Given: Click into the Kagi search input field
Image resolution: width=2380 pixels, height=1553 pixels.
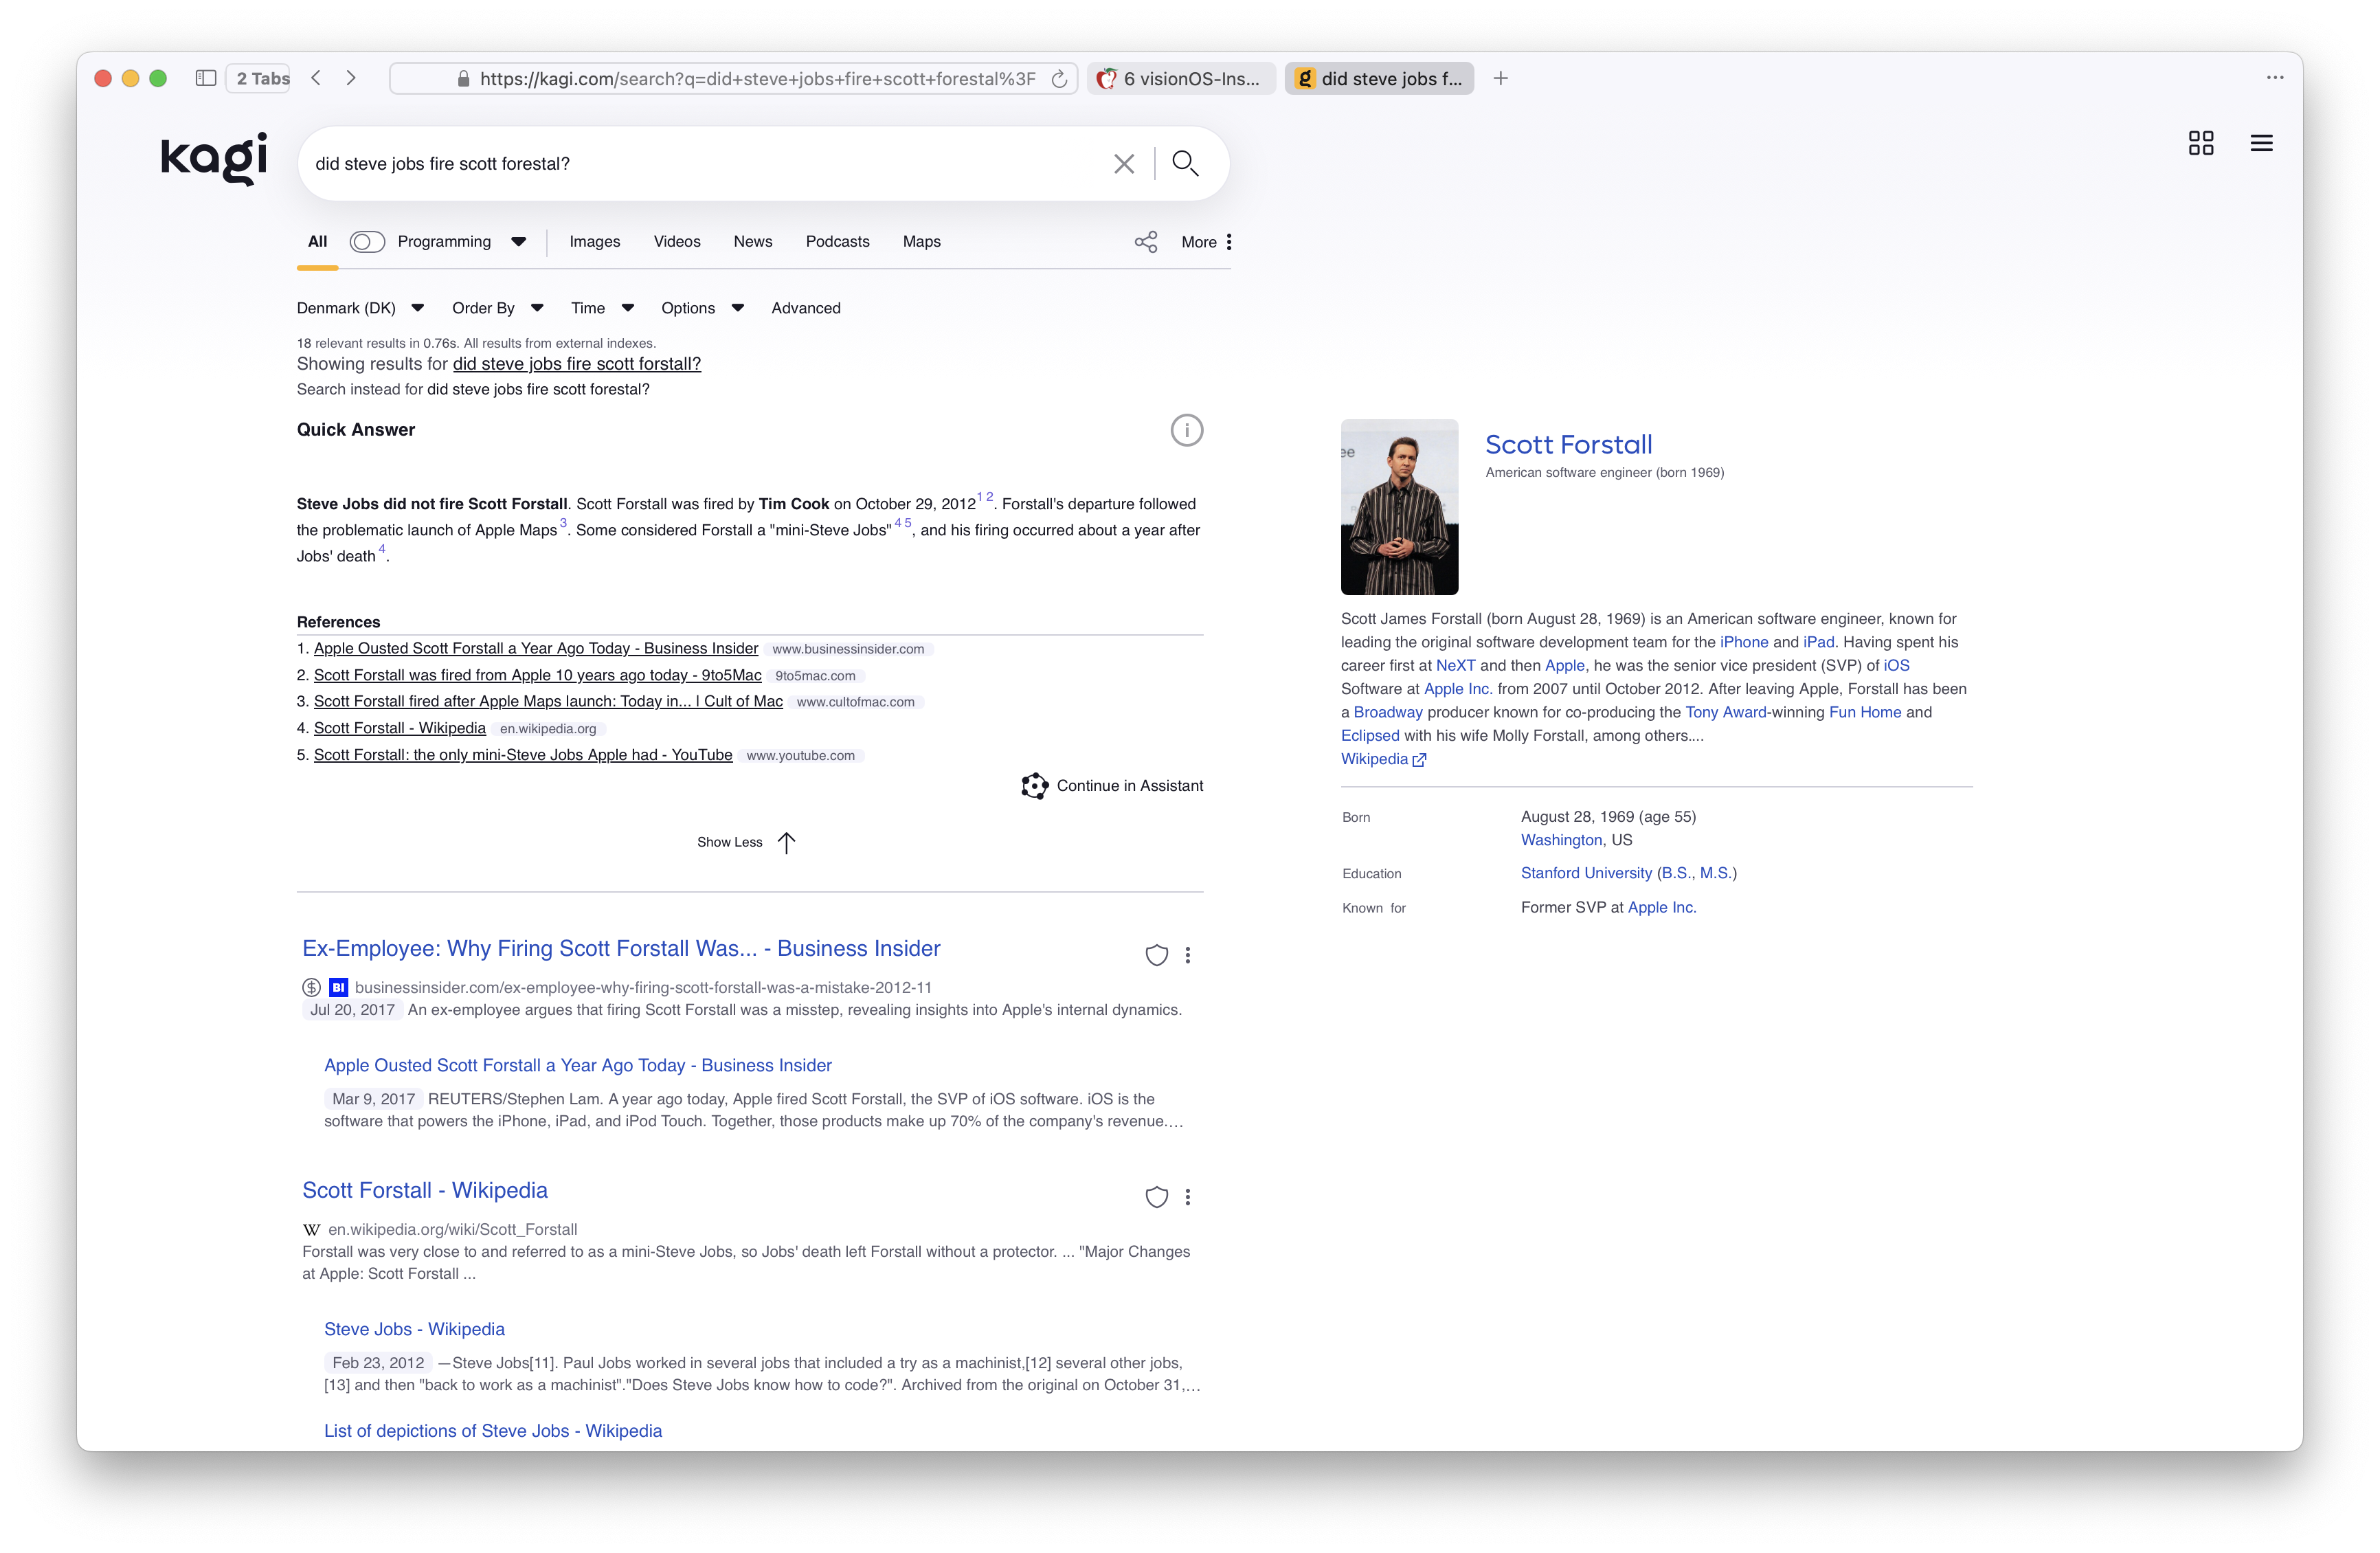Looking at the screenshot, I should 700,164.
